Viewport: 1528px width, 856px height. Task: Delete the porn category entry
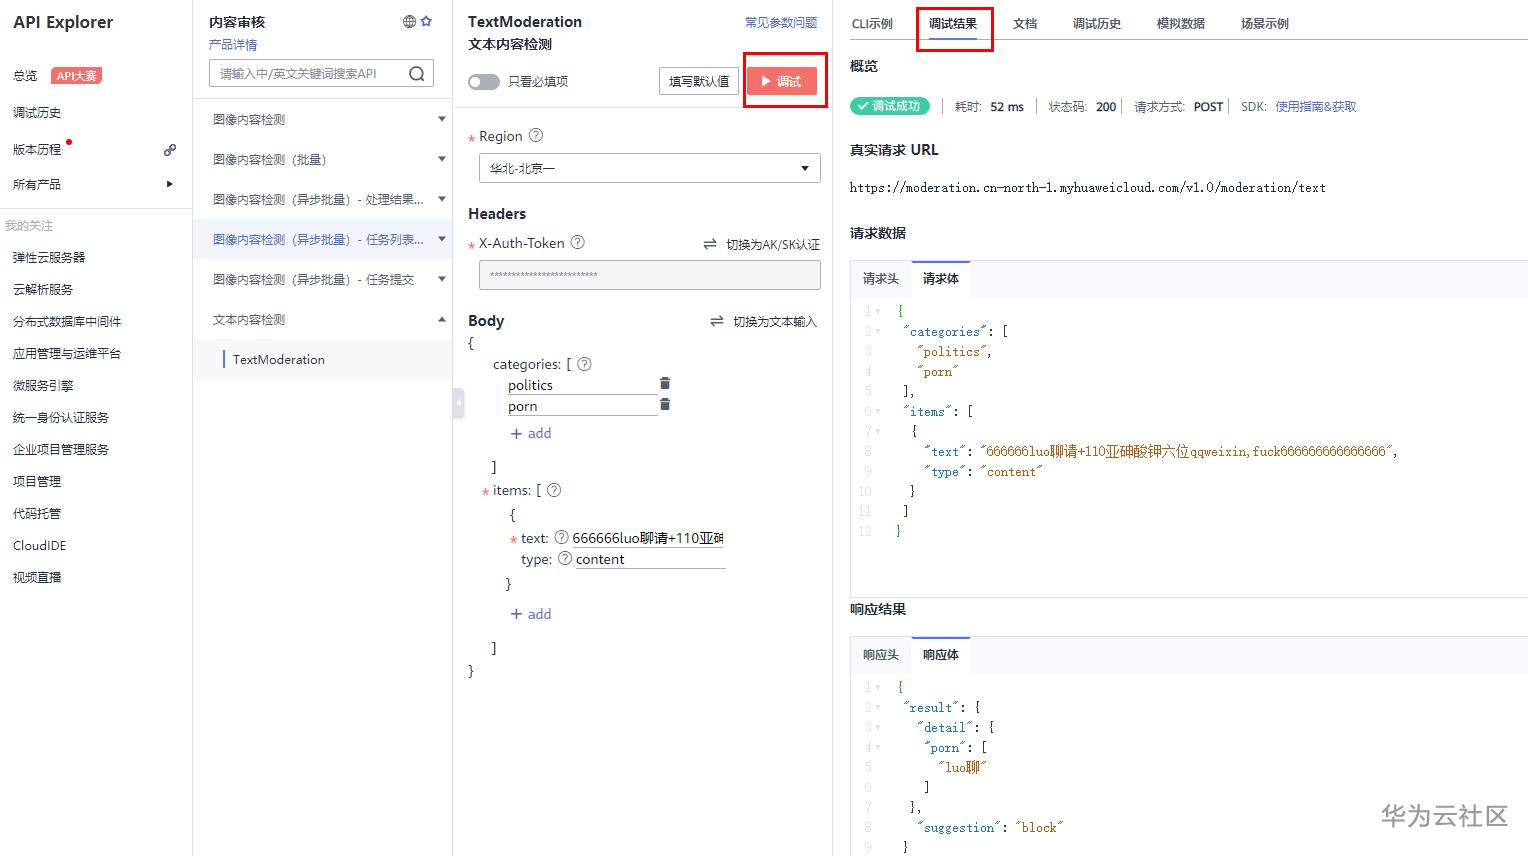click(x=665, y=404)
